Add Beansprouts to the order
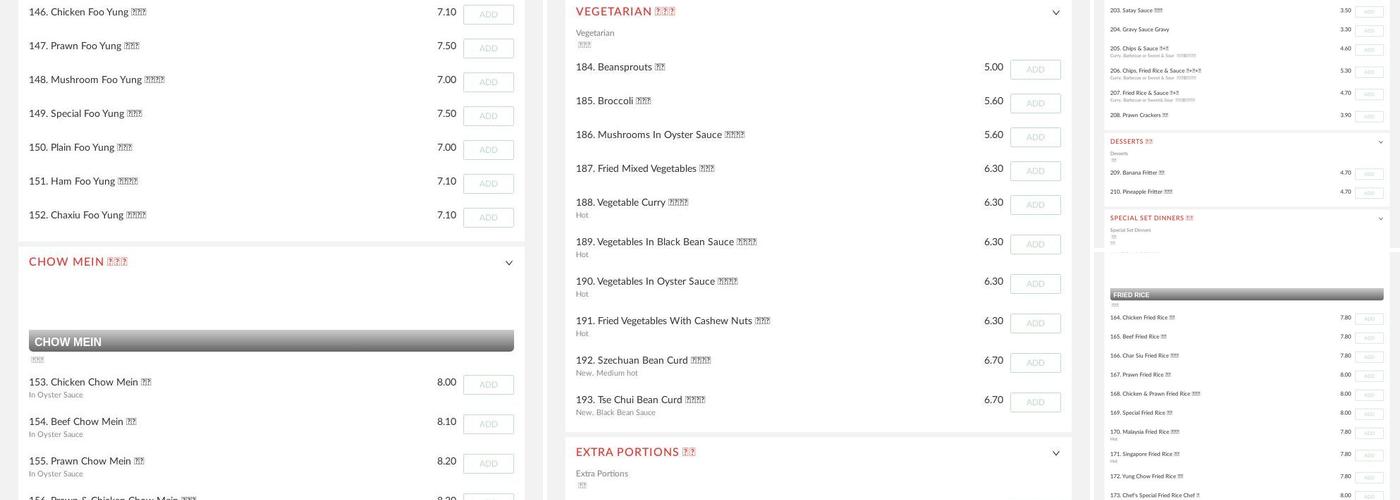This screenshot has height=500, width=1400. click(1035, 70)
